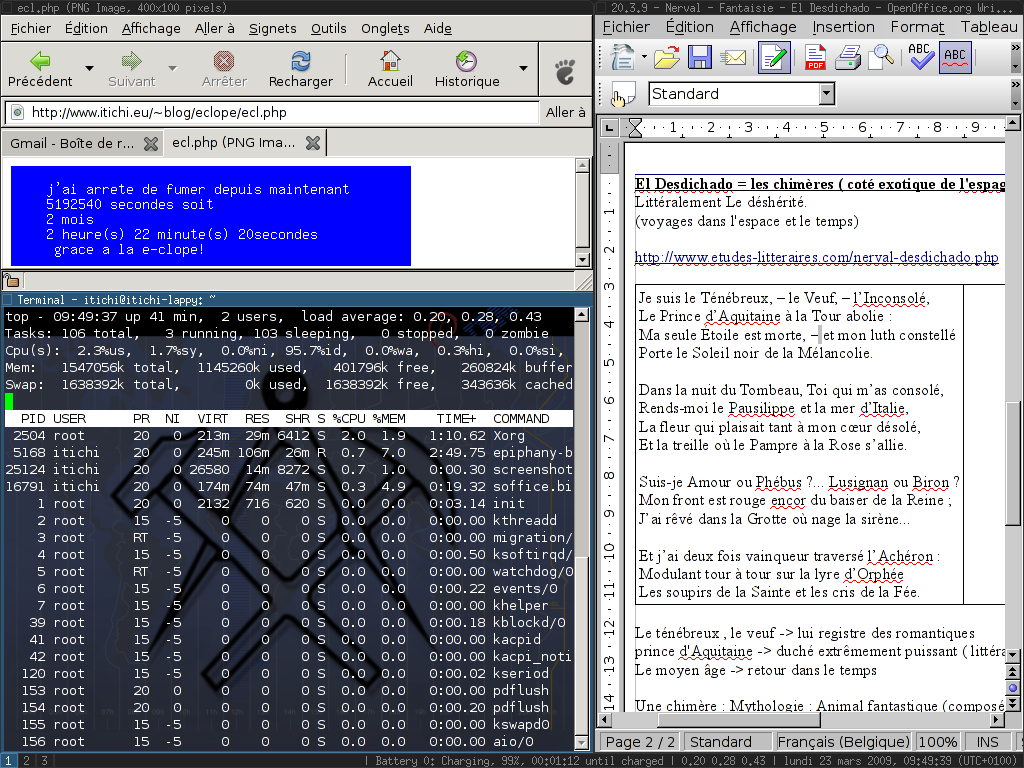Open the Styles and Formatting window
Image resolution: width=1024 pixels, height=768 pixels.
(622, 95)
